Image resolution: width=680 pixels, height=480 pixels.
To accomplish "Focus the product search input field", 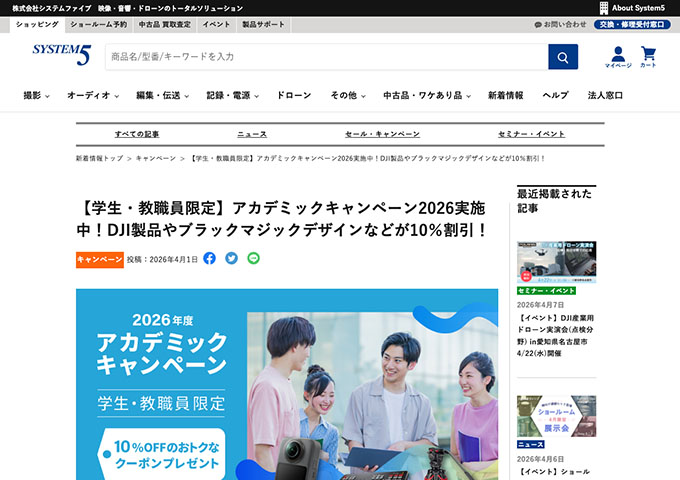I will pyautogui.click(x=327, y=57).
